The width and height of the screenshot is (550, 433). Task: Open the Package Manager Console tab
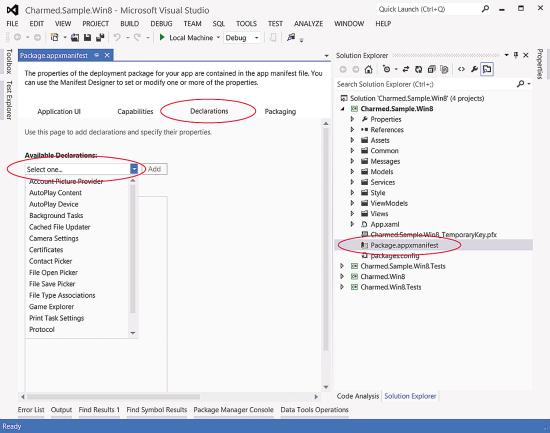[233, 409]
